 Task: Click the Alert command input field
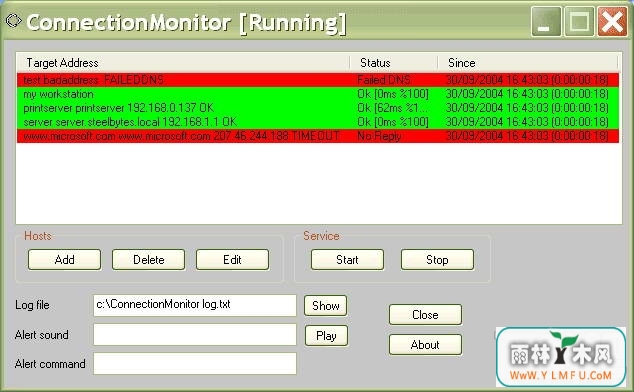pos(194,363)
